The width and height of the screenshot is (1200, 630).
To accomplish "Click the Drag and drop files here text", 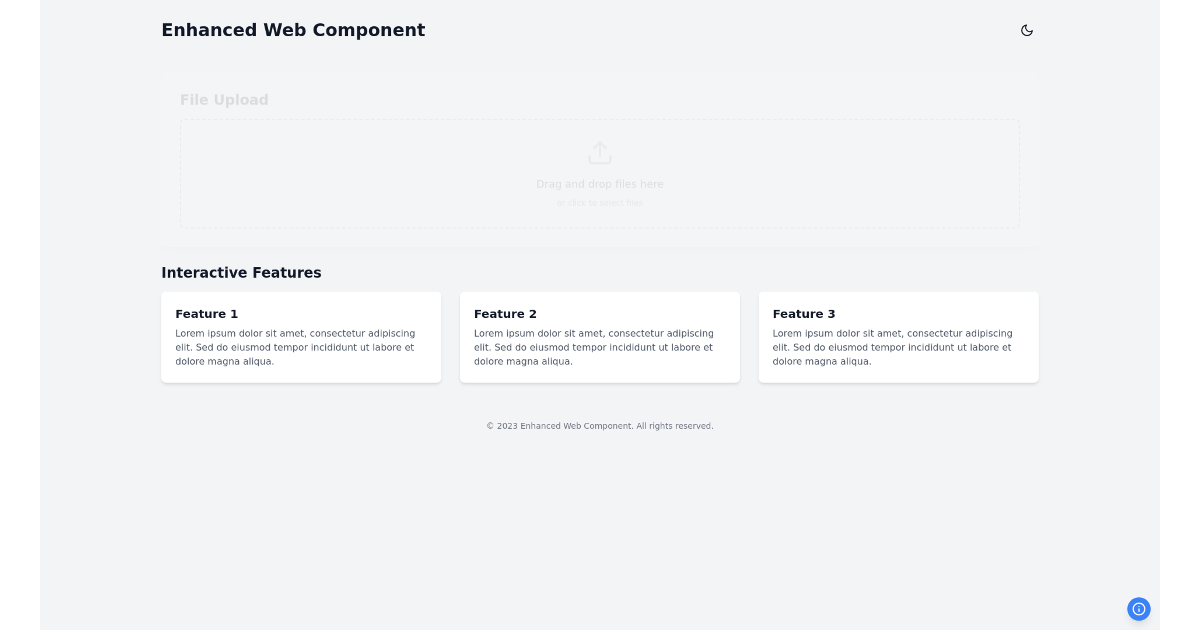I will [x=600, y=184].
